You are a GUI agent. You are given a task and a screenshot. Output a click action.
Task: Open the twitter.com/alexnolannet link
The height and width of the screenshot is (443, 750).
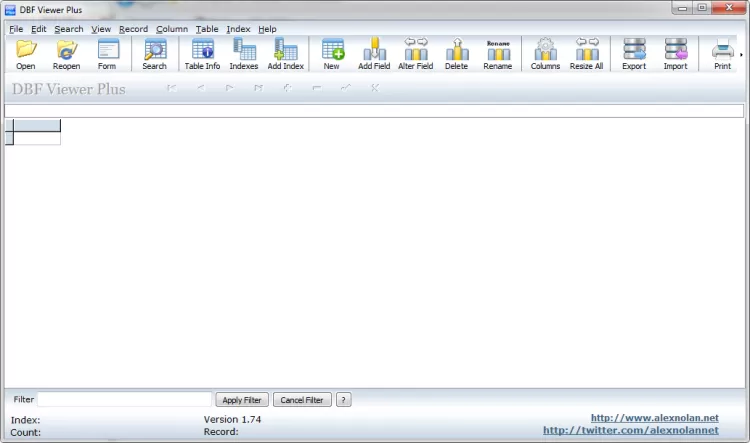[630, 430]
